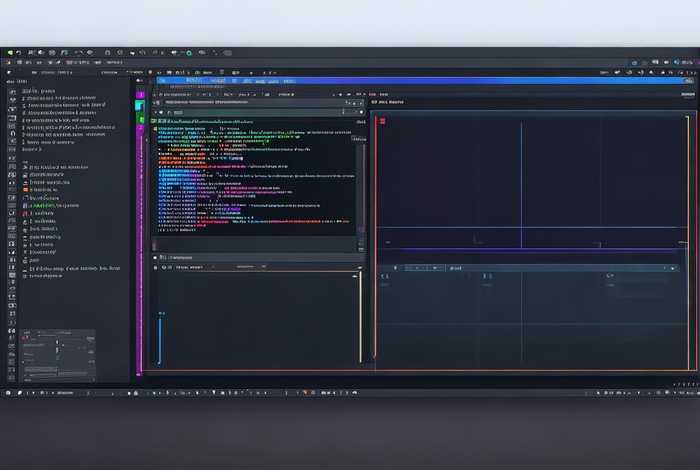700x470 pixels.
Task: Select the cyan block in the vertical color strip
Action: [140, 106]
